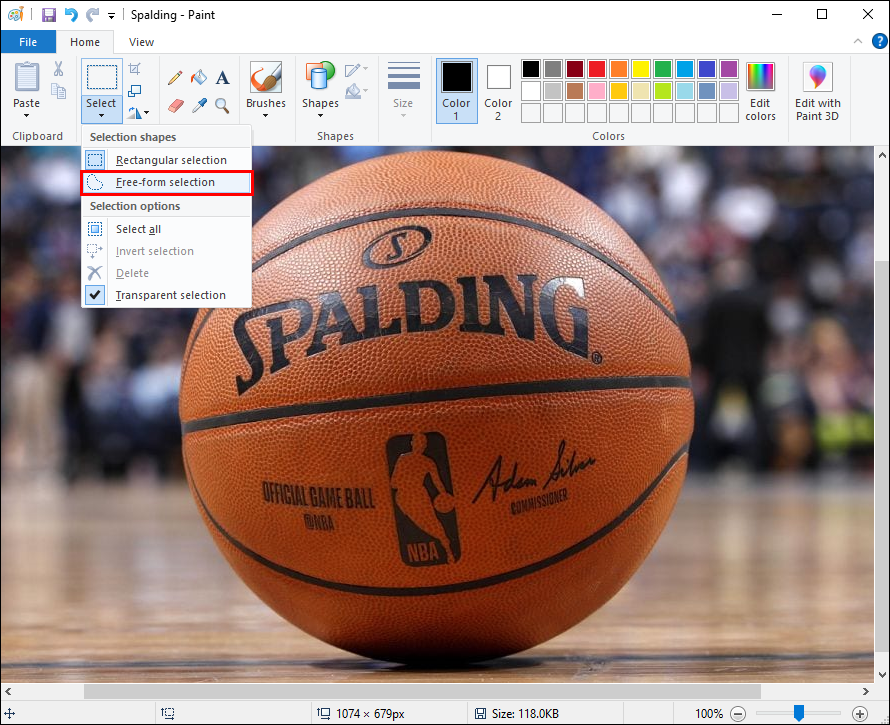The image size is (890, 725).
Task: Open the File menu button
Action: click(28, 42)
